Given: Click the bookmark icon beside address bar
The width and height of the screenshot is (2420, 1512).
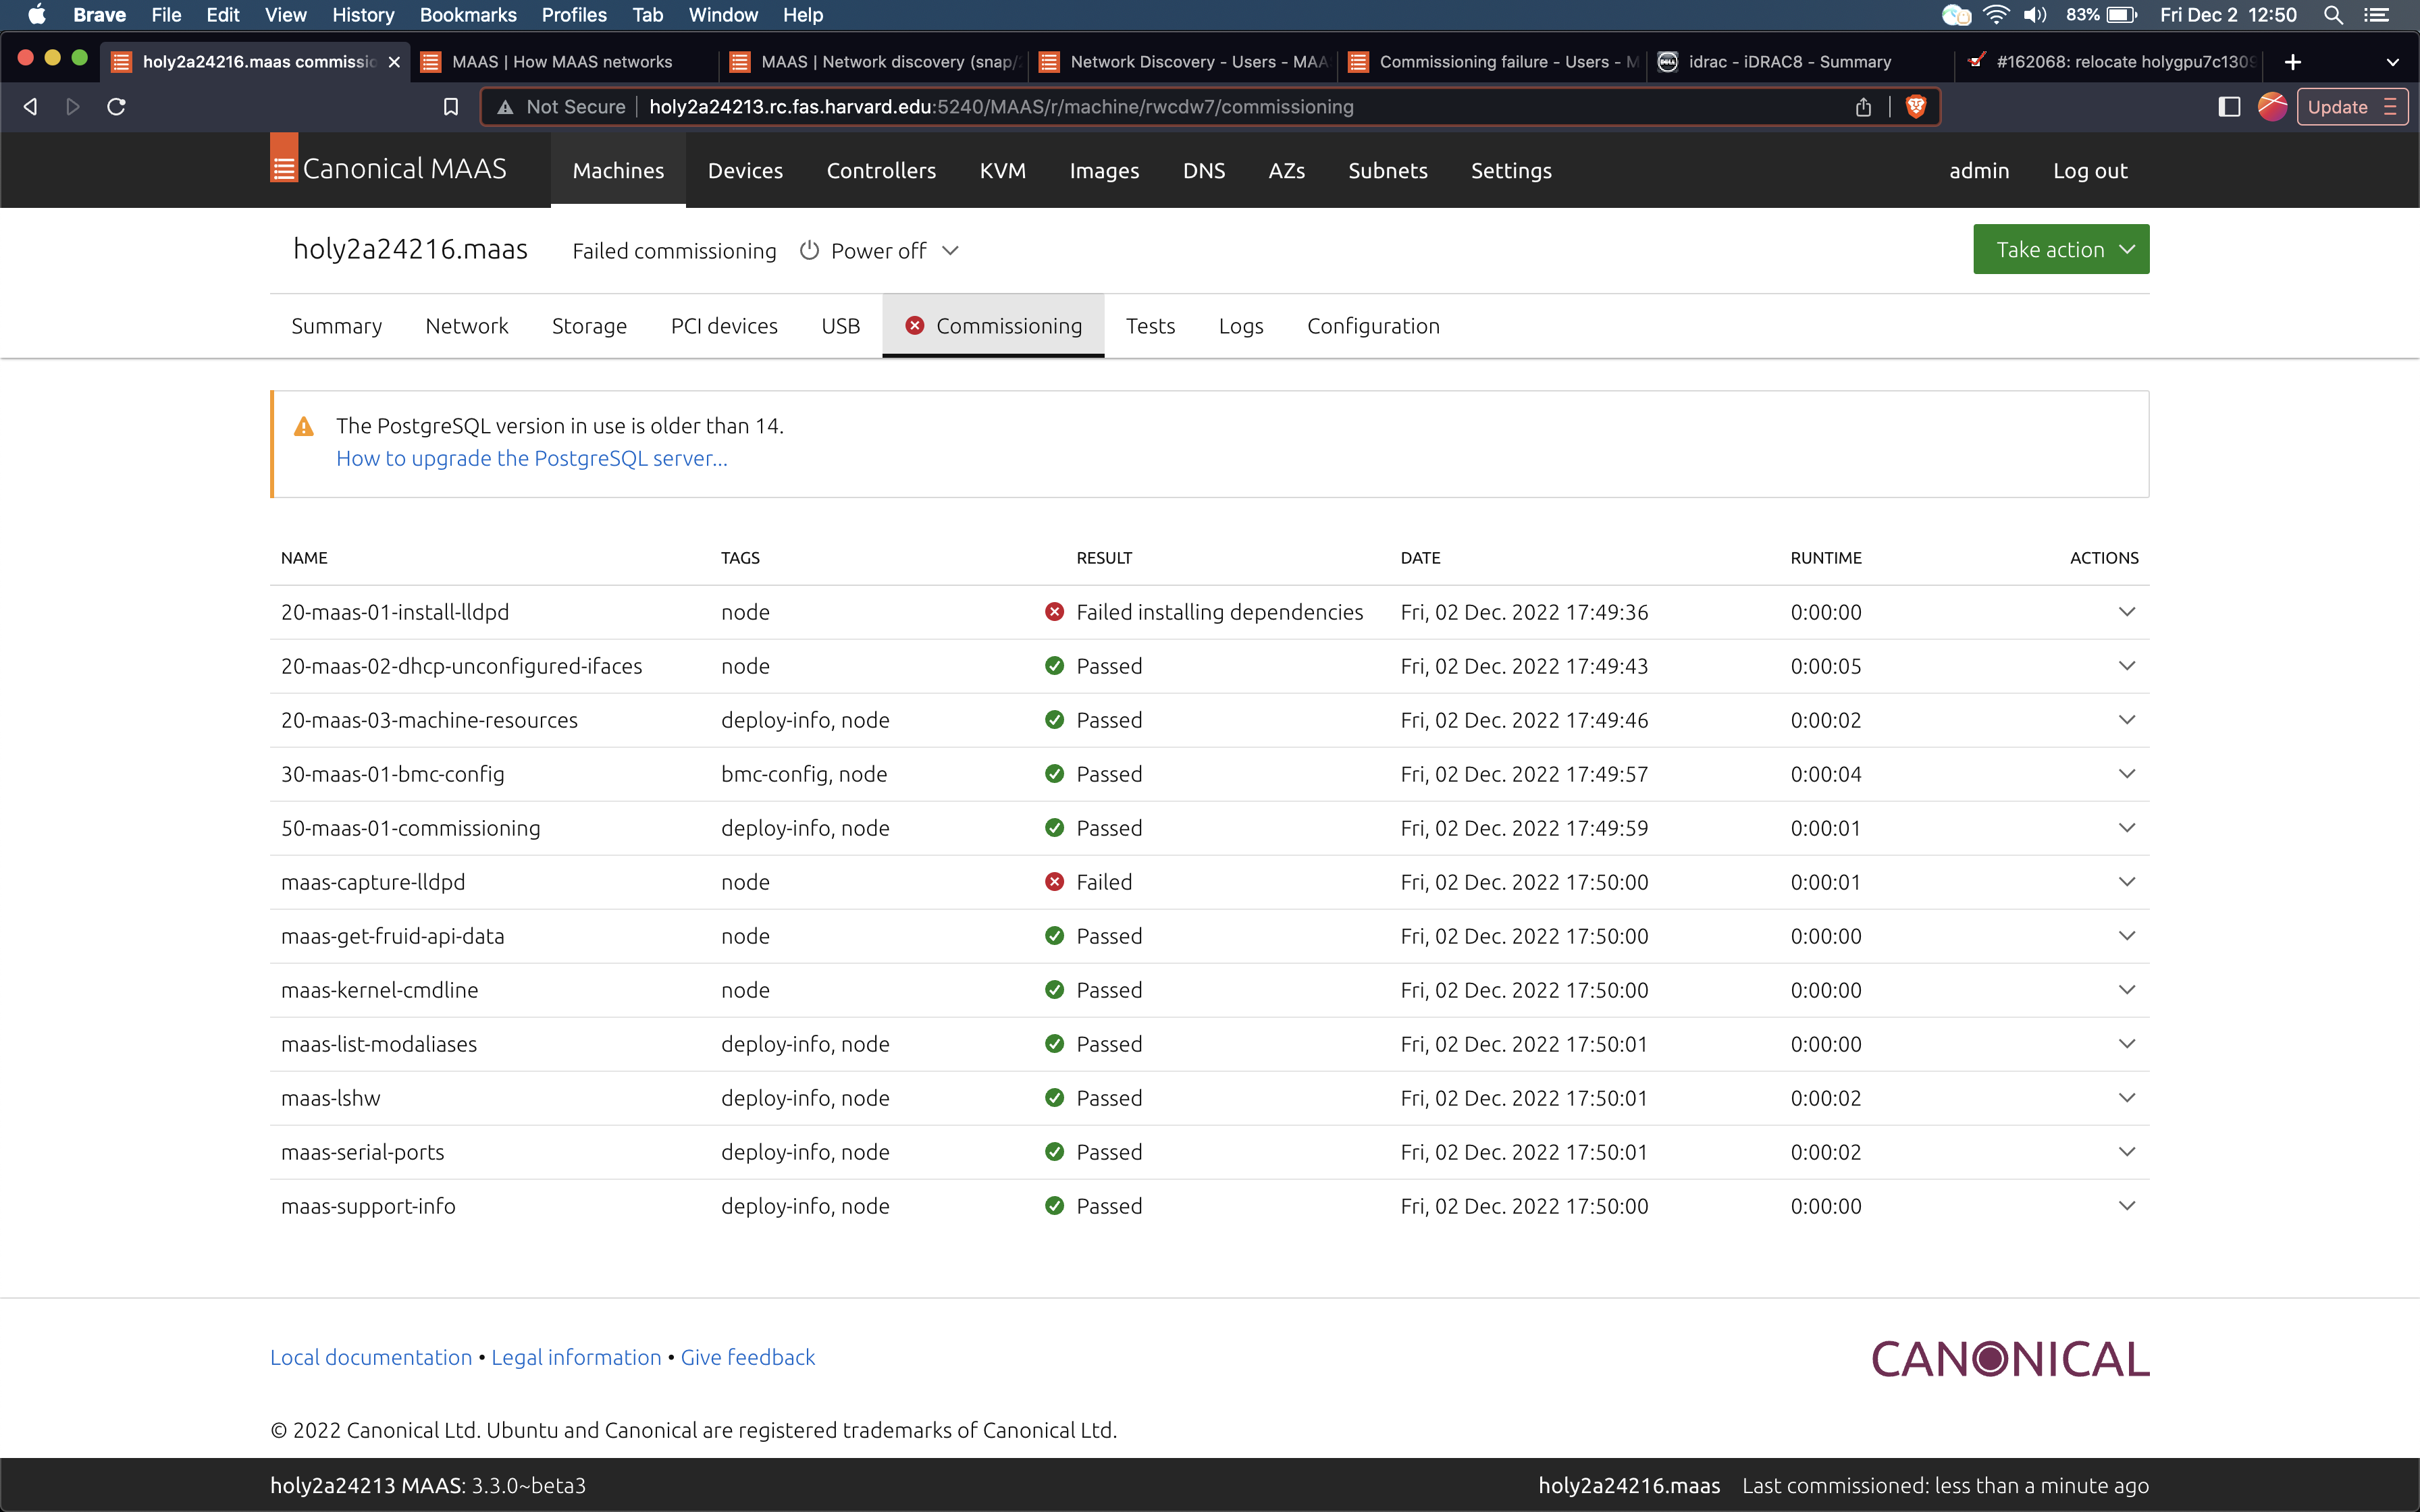Looking at the screenshot, I should click(x=451, y=107).
